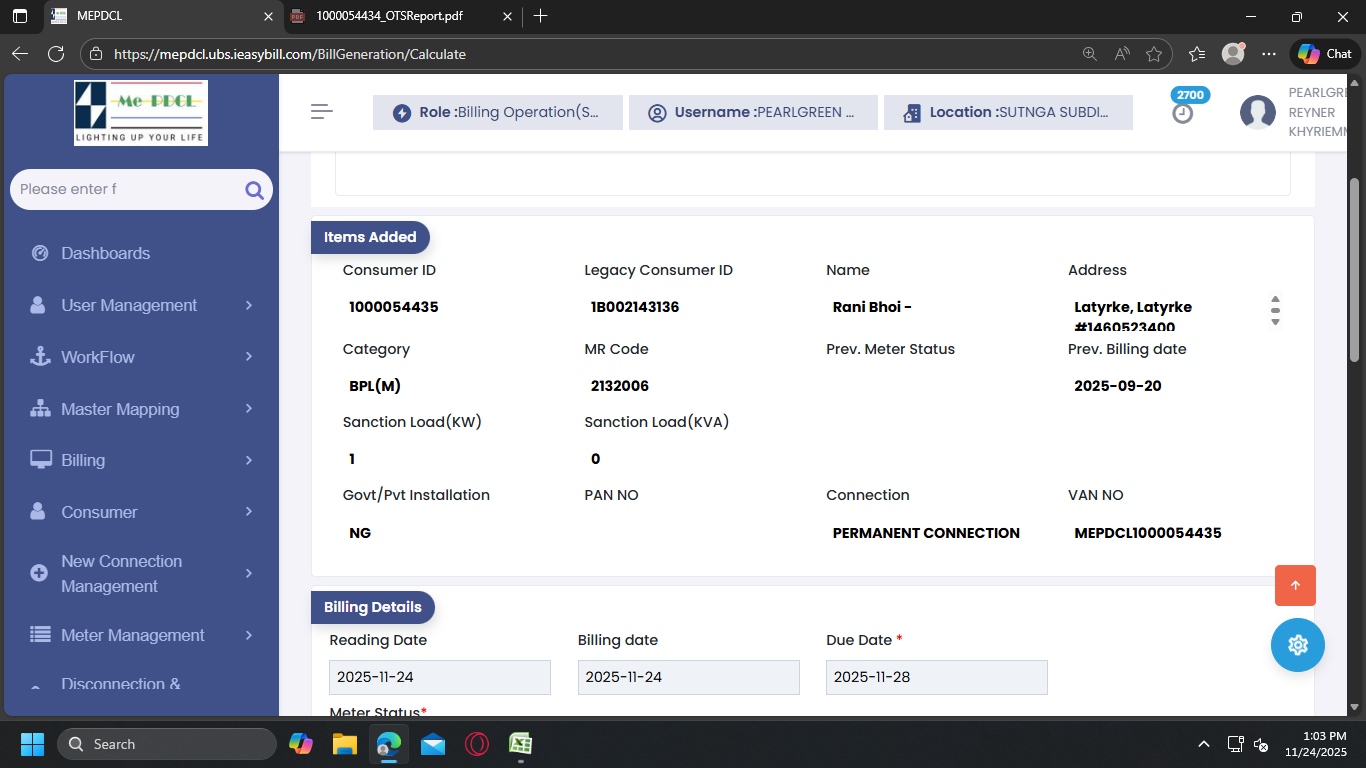The width and height of the screenshot is (1366, 768).
Task: Click the Me-PDCL logo
Action: (141, 113)
